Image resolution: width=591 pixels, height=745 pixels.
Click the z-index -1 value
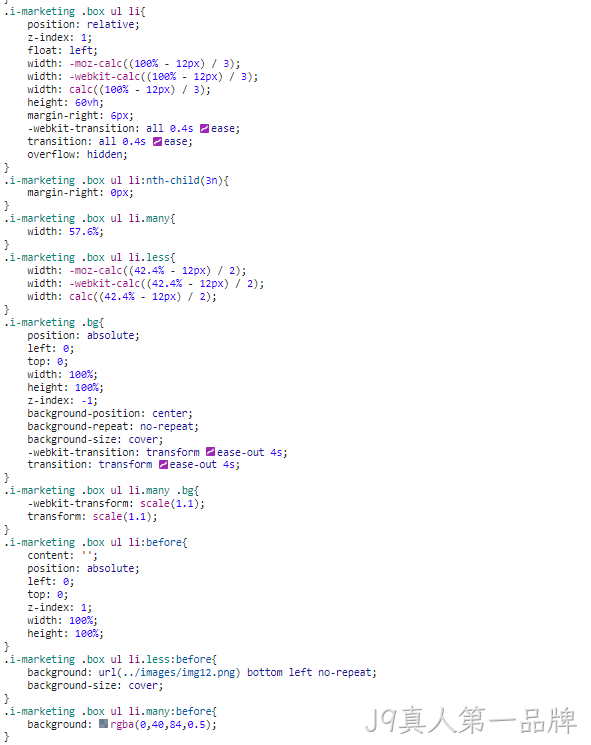click(x=87, y=401)
